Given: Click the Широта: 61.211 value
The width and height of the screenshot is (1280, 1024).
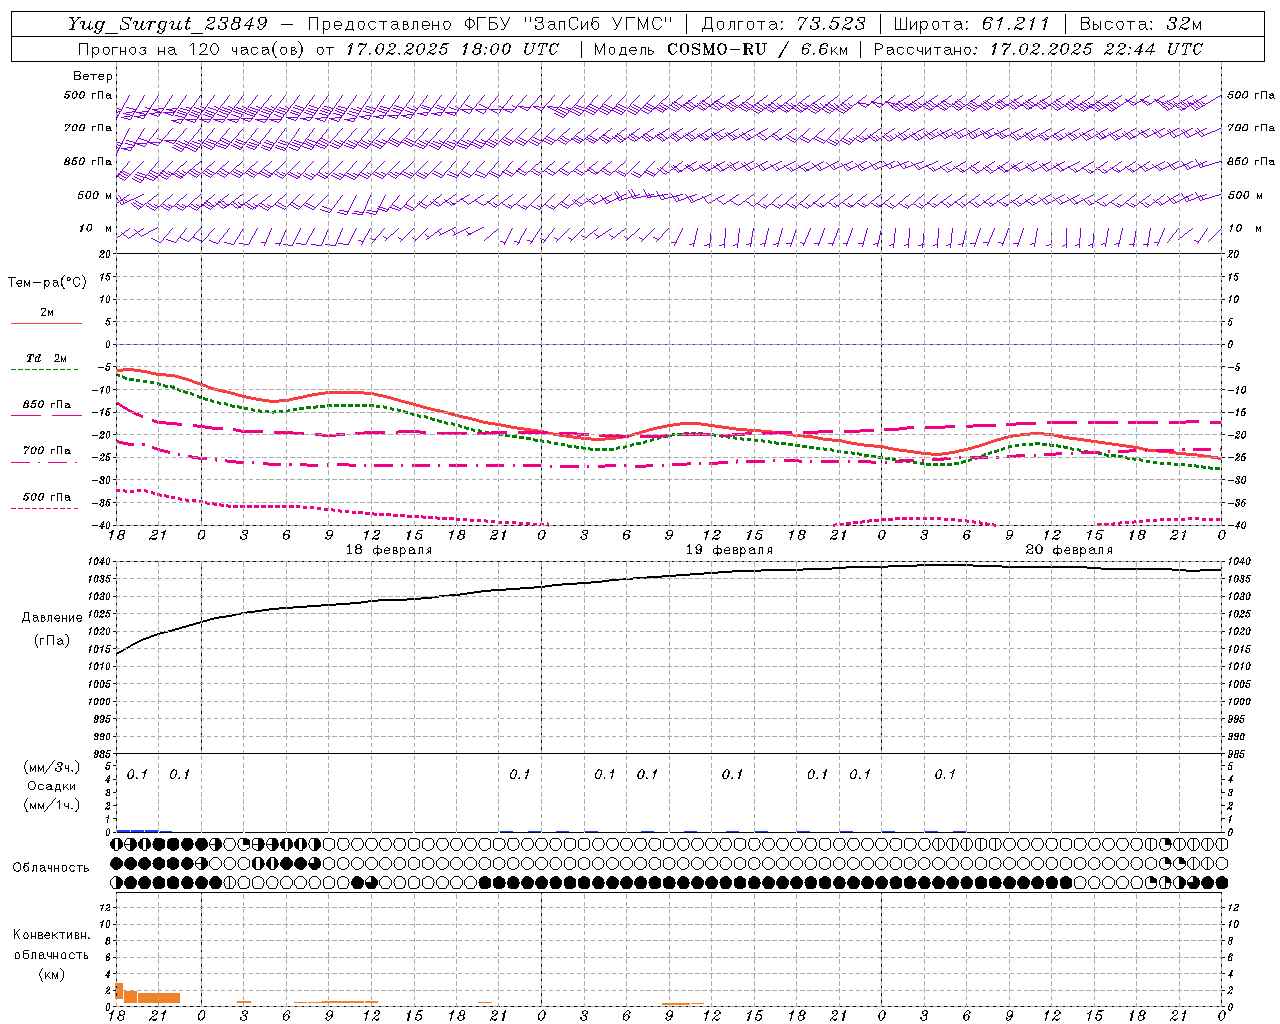Looking at the screenshot, I should tap(971, 24).
